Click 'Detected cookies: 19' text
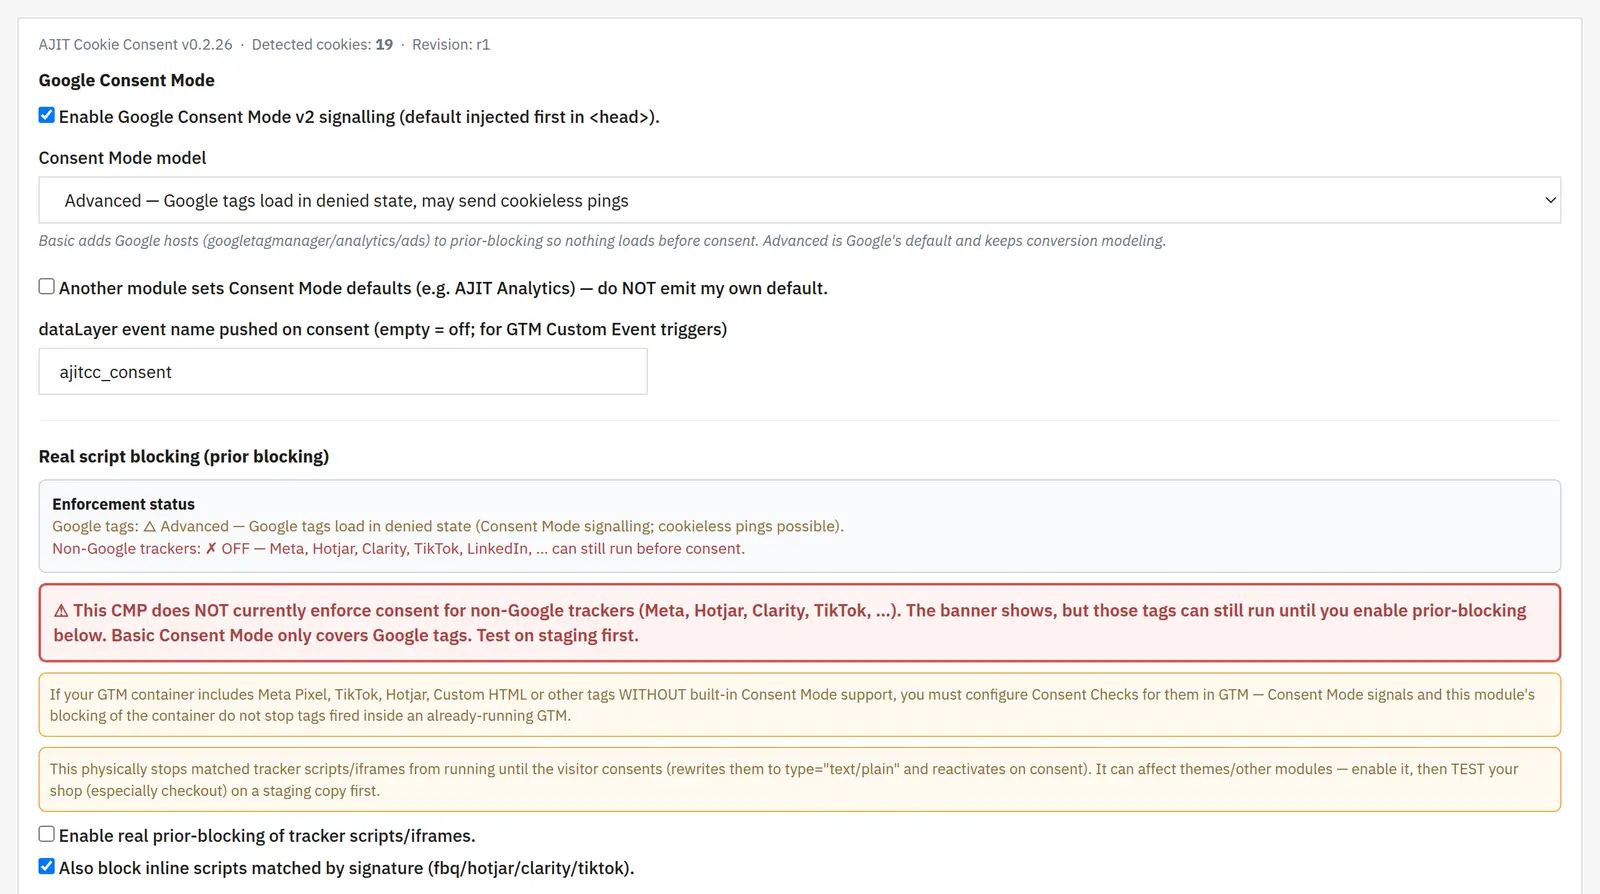The width and height of the screenshot is (1600, 894). coord(322,44)
